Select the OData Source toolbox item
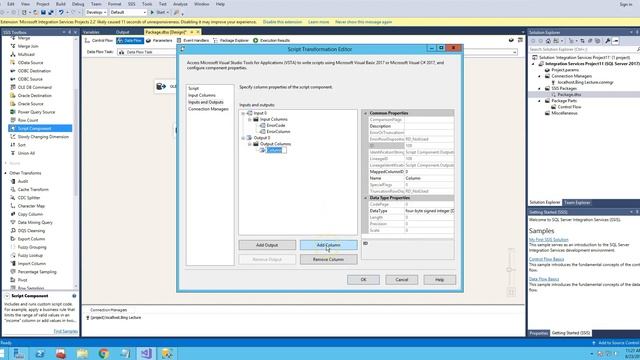 30,62
